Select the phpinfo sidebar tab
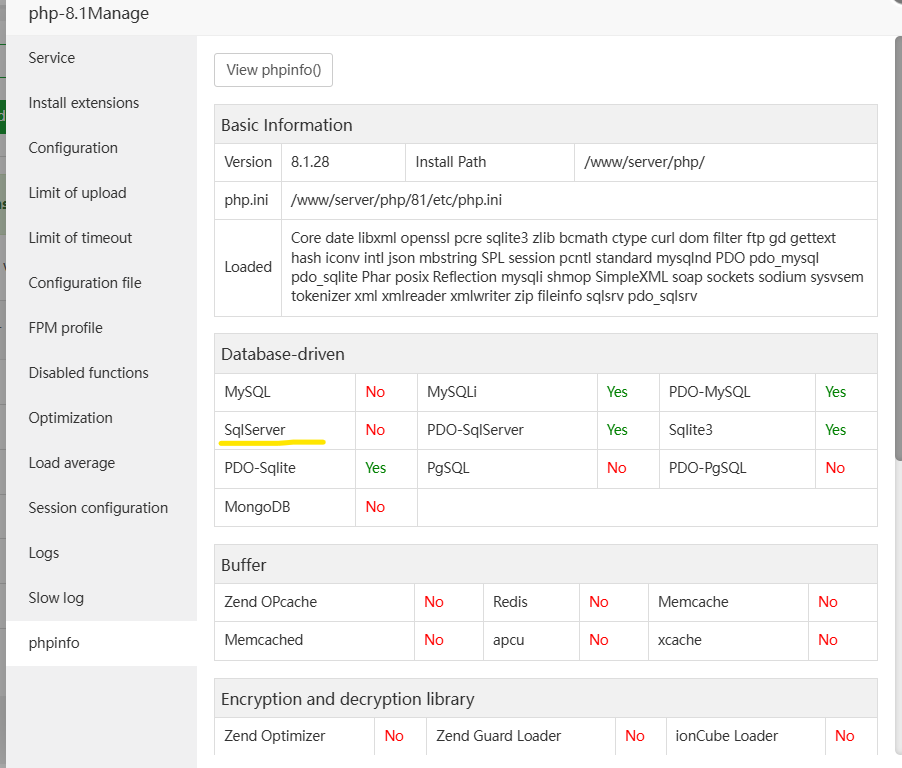The height and width of the screenshot is (768, 902). coord(54,643)
